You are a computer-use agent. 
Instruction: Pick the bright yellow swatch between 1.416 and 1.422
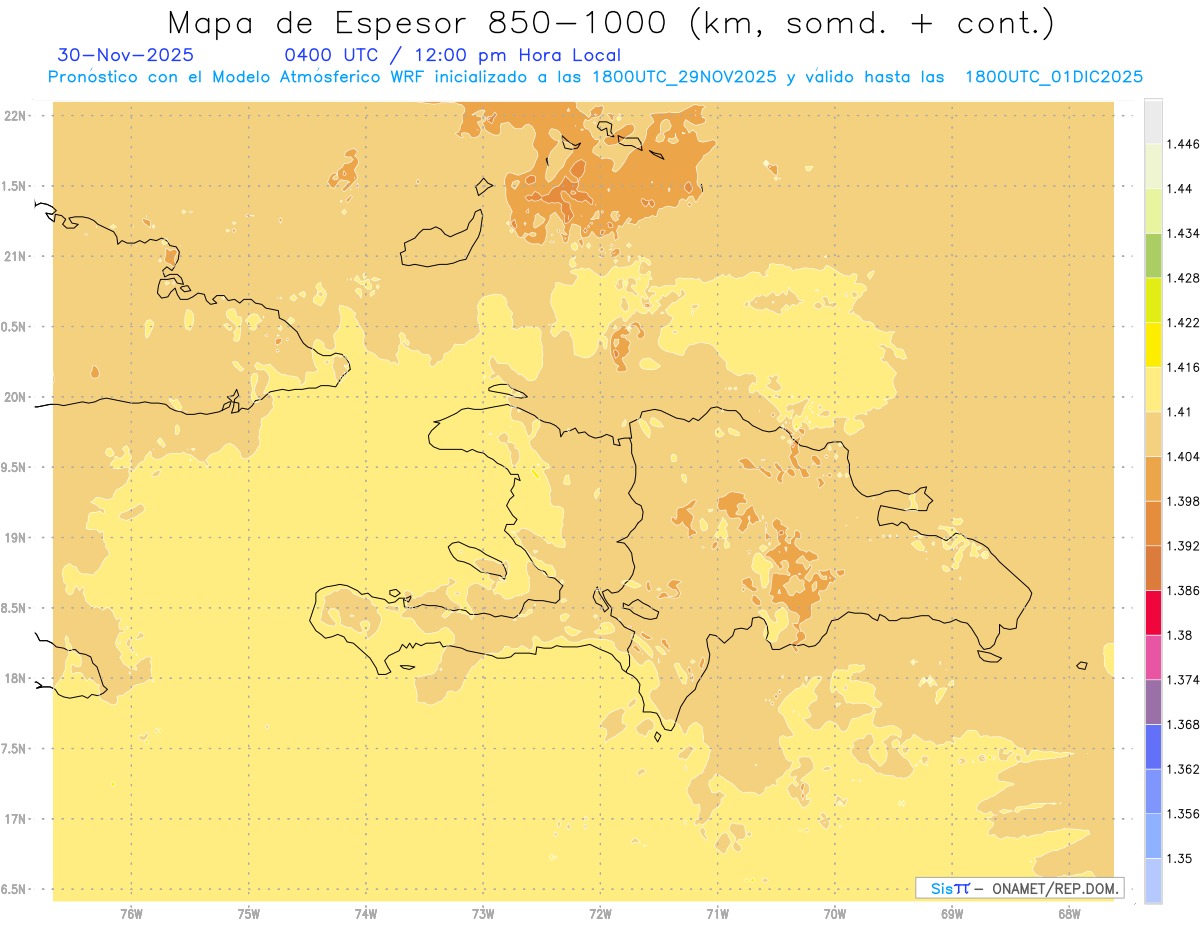point(1153,344)
